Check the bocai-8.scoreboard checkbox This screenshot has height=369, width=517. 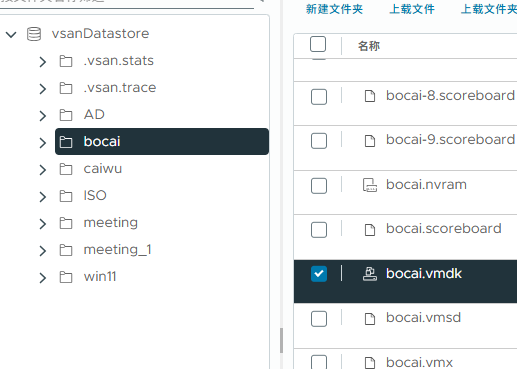click(319, 97)
